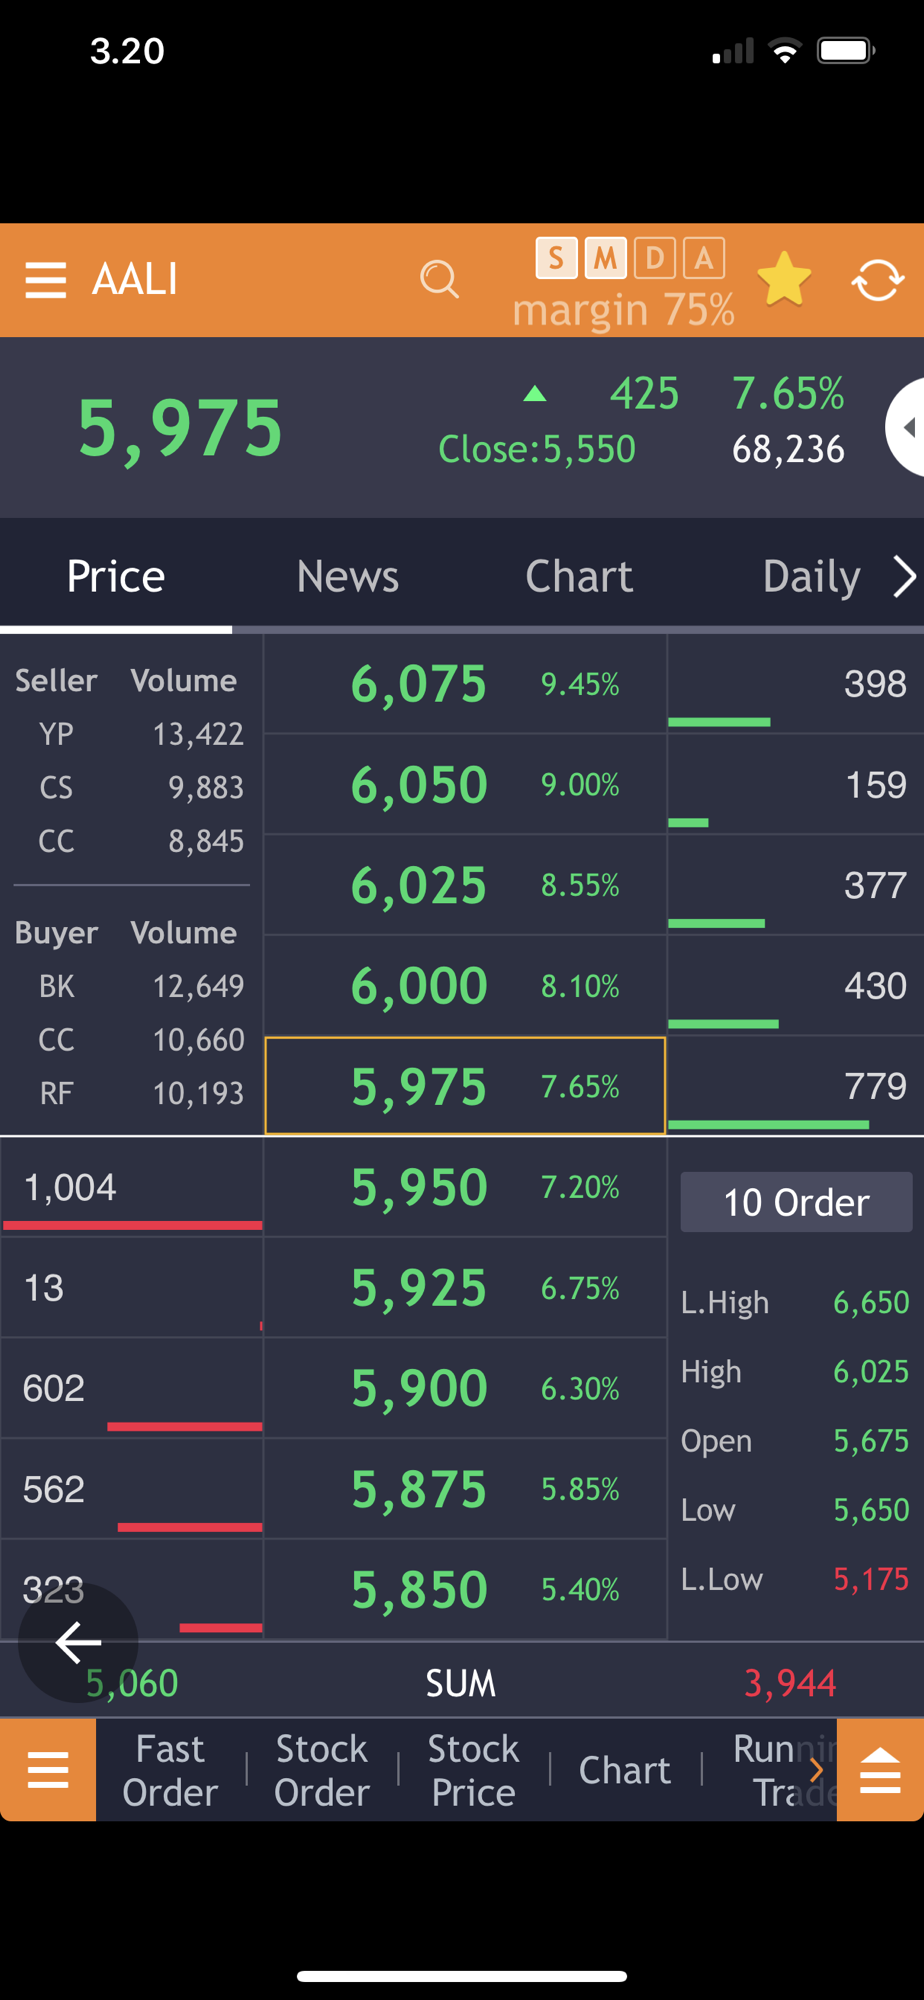Open the hamburger menu beside AALI
Viewport: 924px width, 2000px height.
[x=46, y=280]
